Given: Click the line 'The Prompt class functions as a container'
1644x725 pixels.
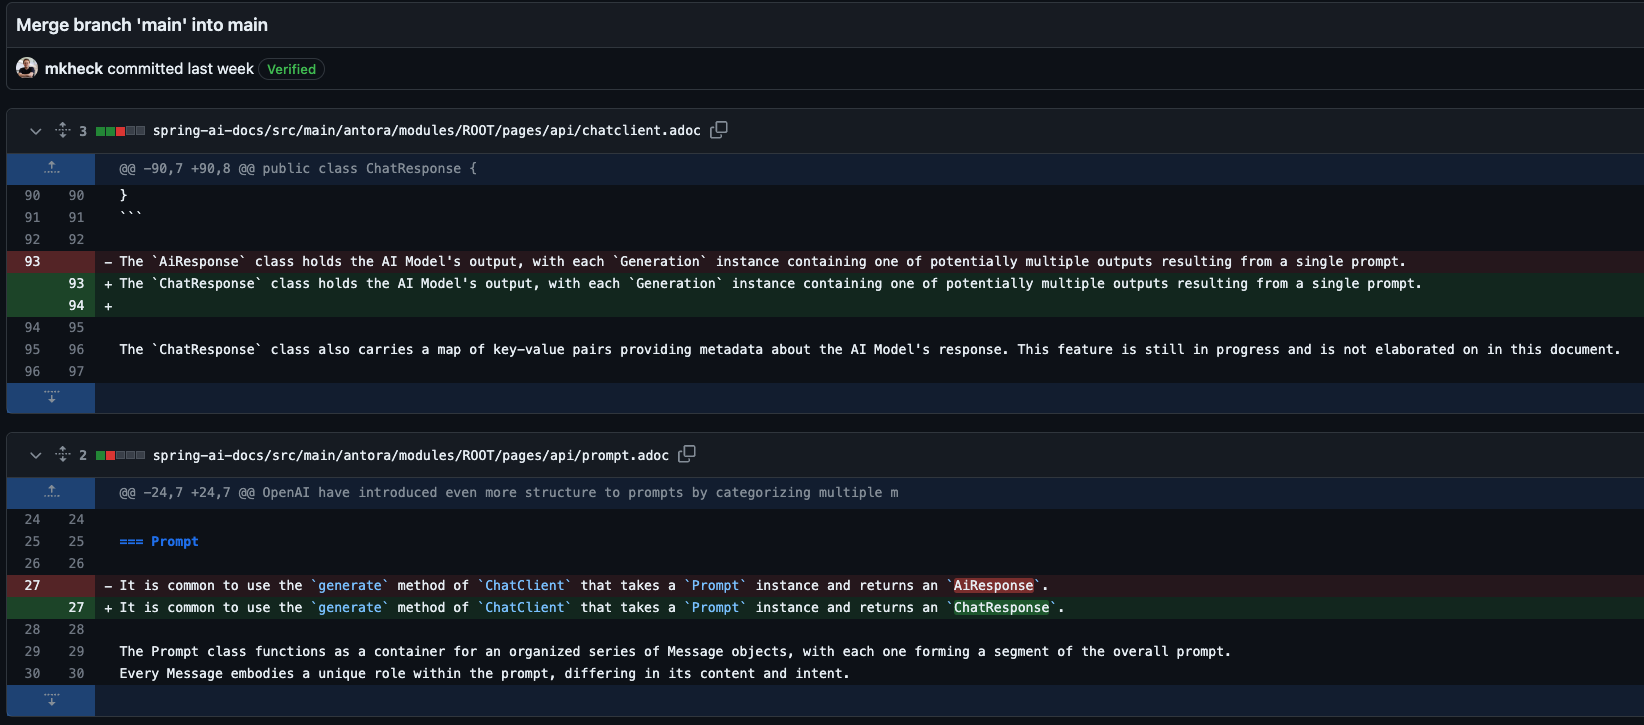Looking at the screenshot, I should [675, 651].
